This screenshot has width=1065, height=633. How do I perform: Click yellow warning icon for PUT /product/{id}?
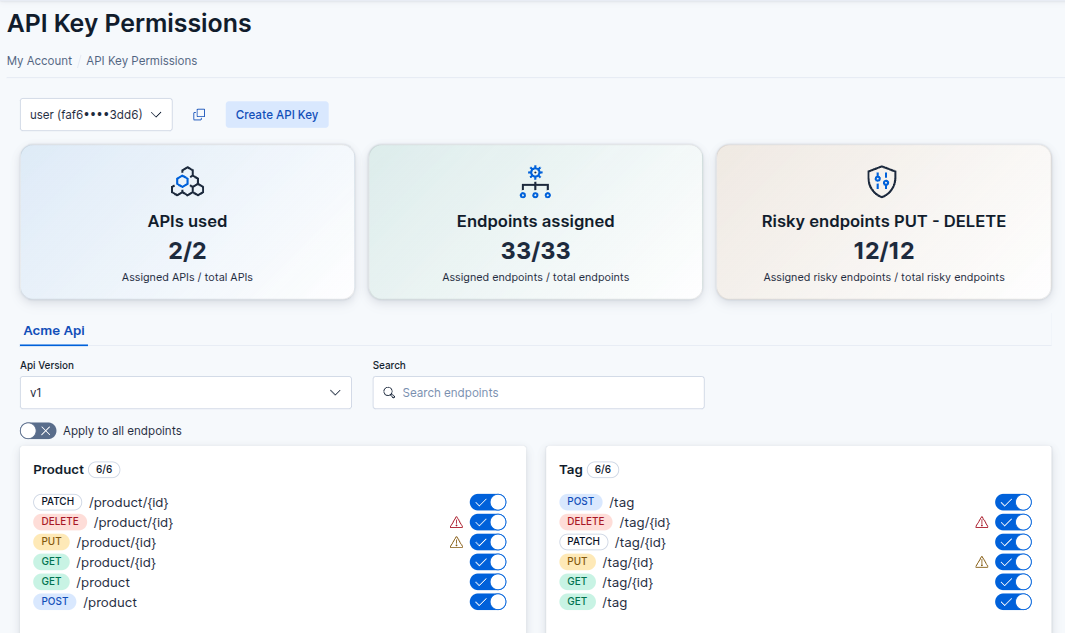coord(456,542)
